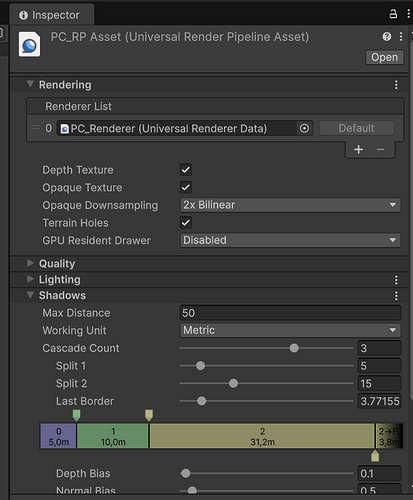Open the Opaque Downsampling dropdown
The height and width of the screenshot is (500, 413).
(290, 205)
